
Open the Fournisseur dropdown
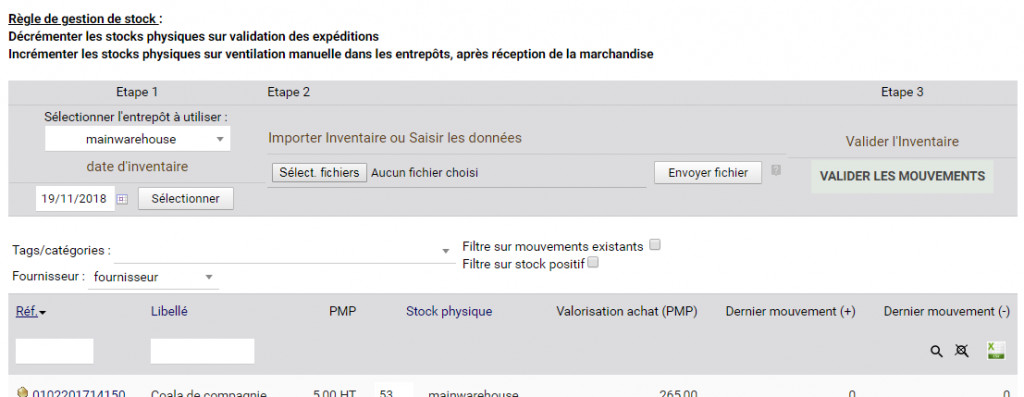point(153,277)
